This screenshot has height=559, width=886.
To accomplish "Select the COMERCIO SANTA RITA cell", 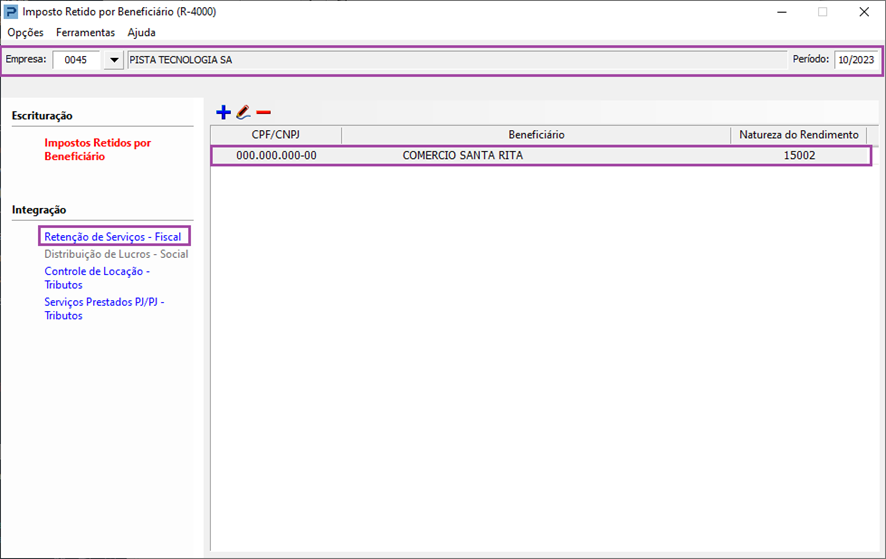I will point(463,155).
